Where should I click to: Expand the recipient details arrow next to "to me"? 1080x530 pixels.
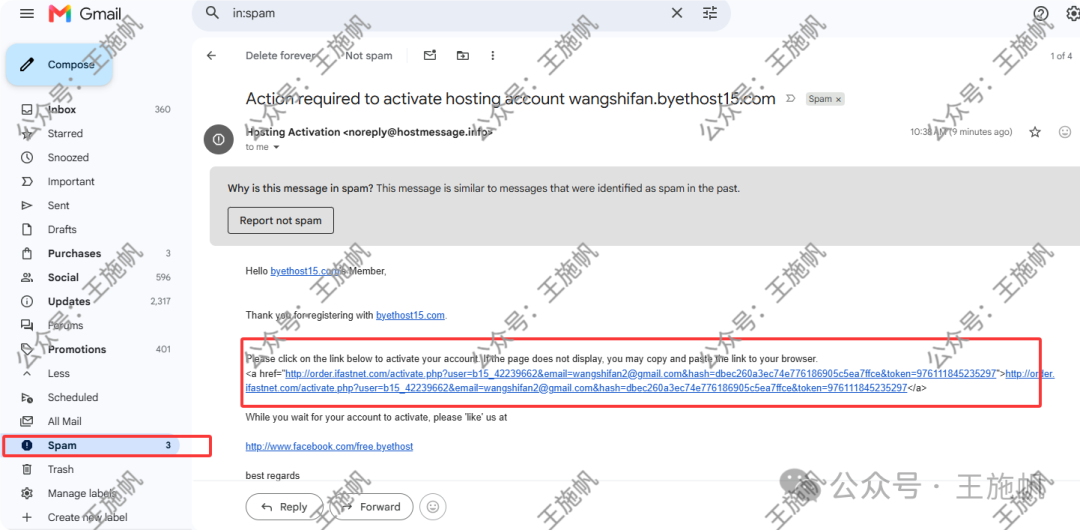pyautogui.click(x=276, y=147)
